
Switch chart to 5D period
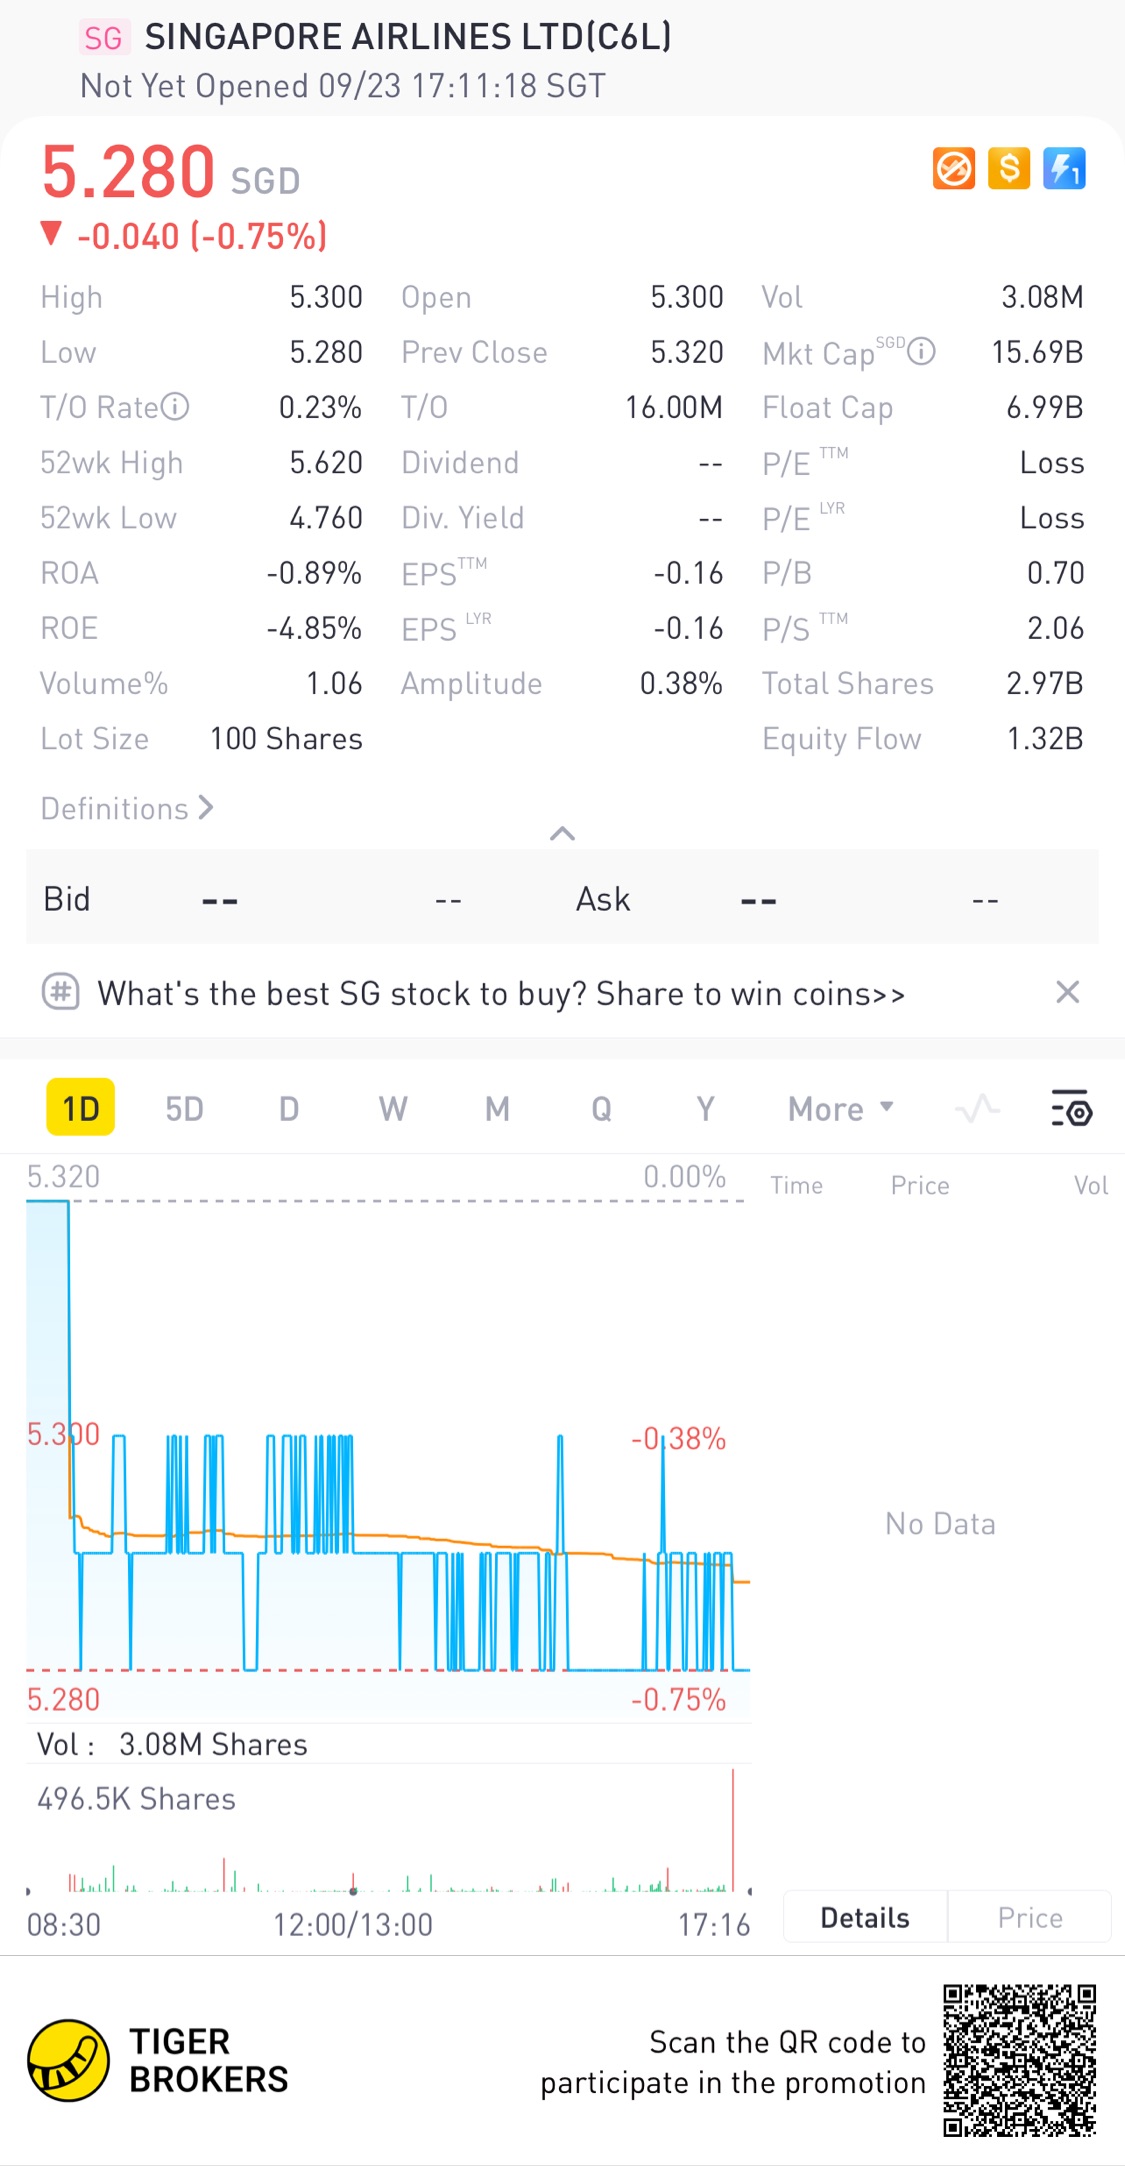pyautogui.click(x=184, y=1109)
